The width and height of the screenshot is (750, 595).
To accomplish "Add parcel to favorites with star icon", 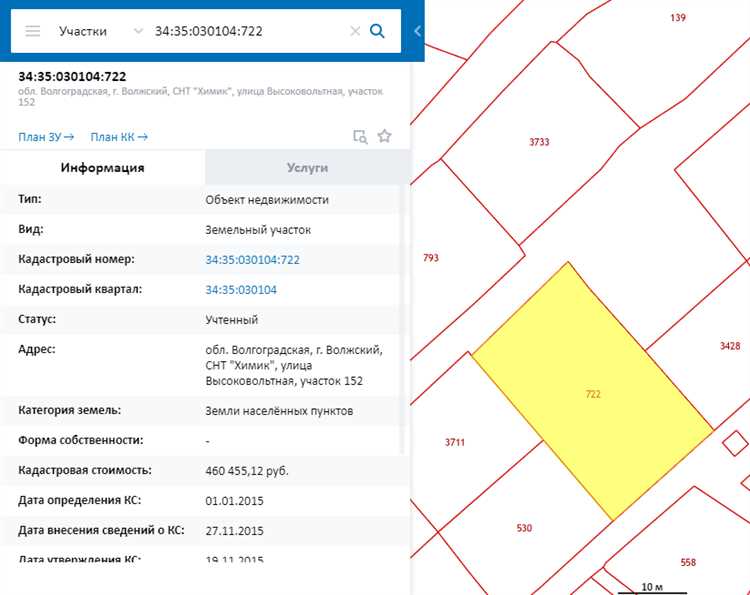I will [x=384, y=137].
